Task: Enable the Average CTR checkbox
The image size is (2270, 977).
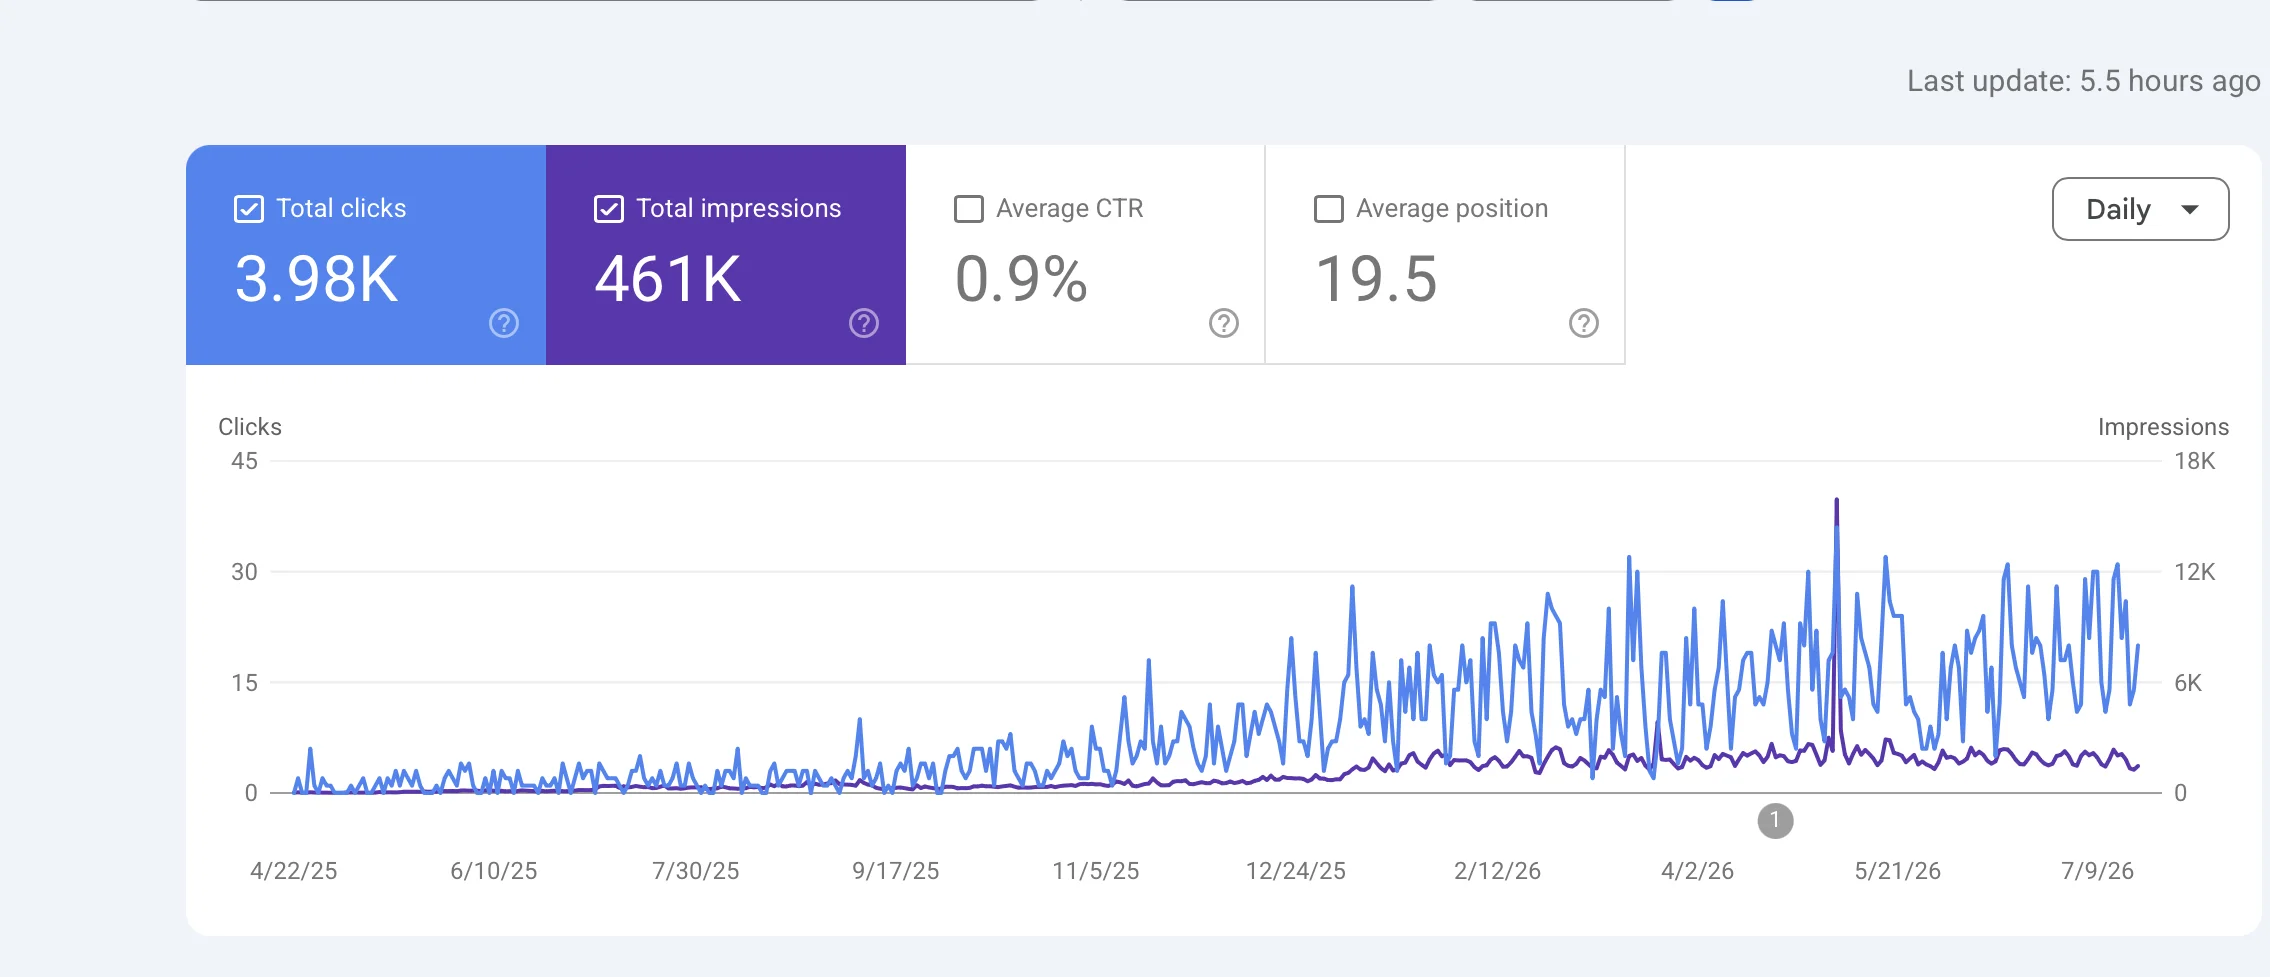Action: point(969,209)
